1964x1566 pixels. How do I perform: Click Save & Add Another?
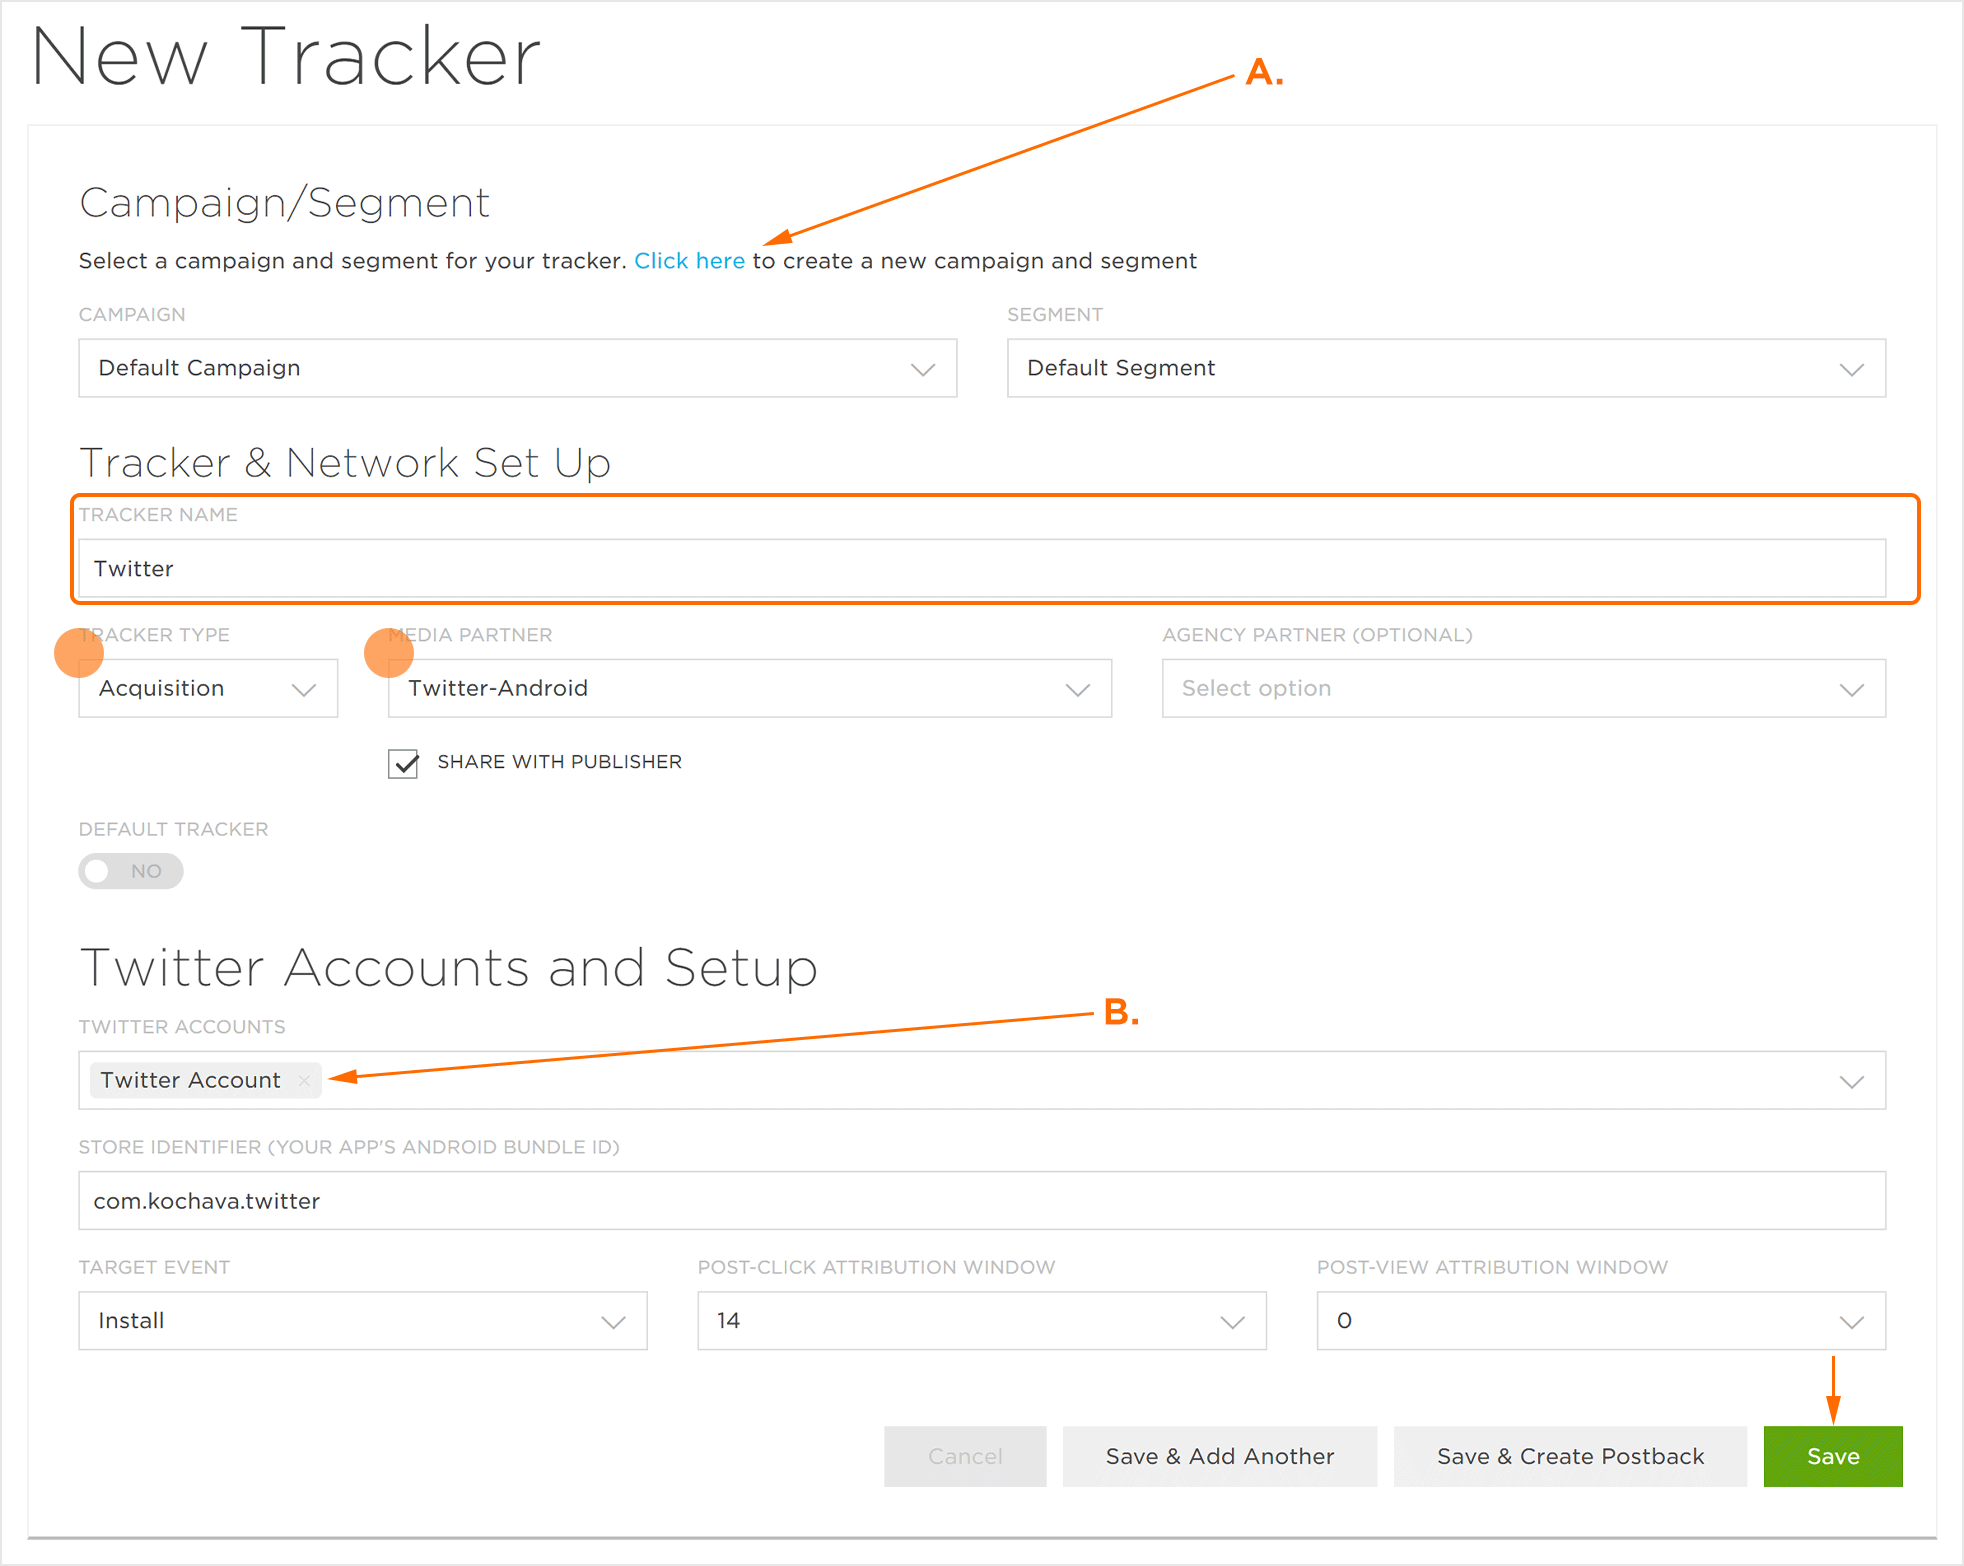click(x=1219, y=1456)
